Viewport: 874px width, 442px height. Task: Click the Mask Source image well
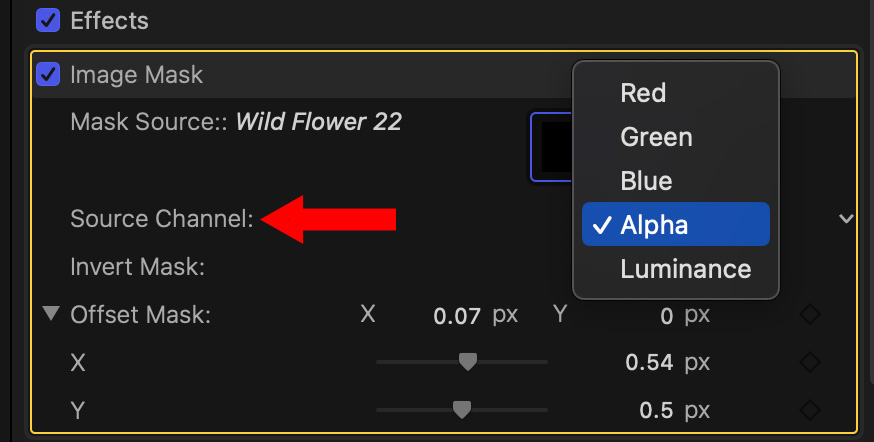click(550, 147)
